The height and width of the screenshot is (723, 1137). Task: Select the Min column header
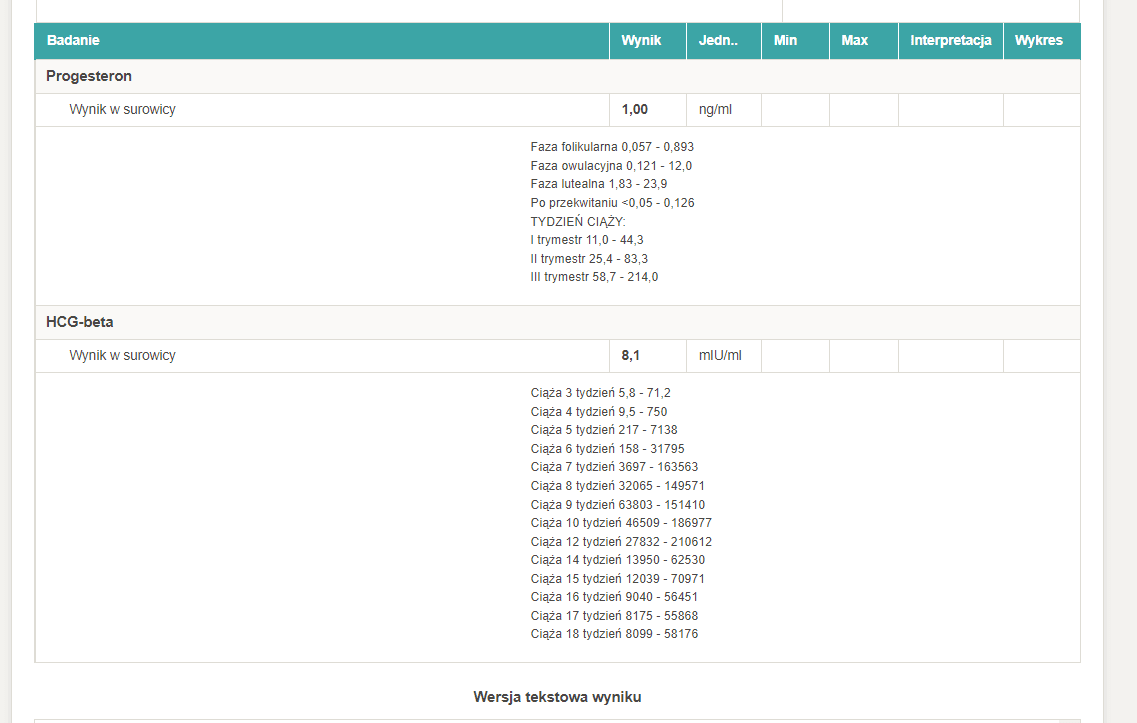(x=786, y=41)
